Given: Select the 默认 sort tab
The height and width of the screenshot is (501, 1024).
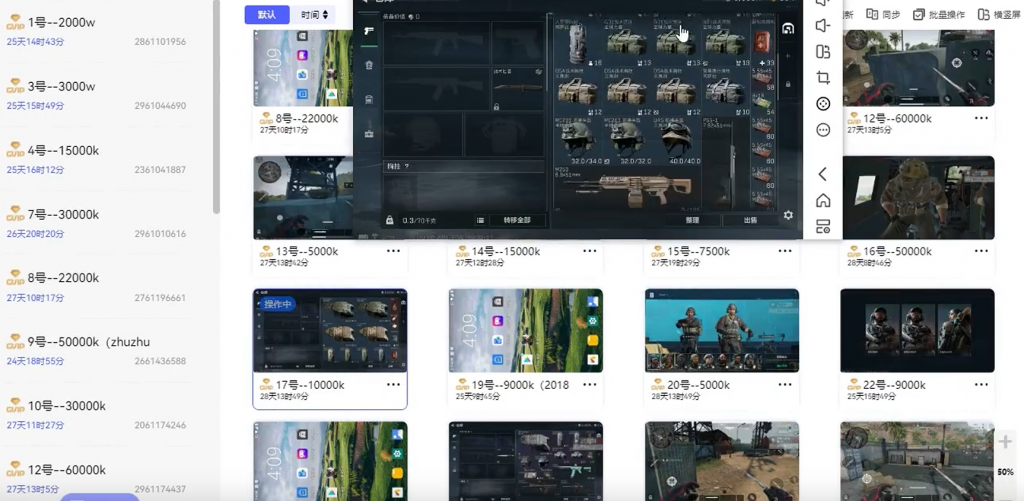Looking at the screenshot, I should coord(267,15).
